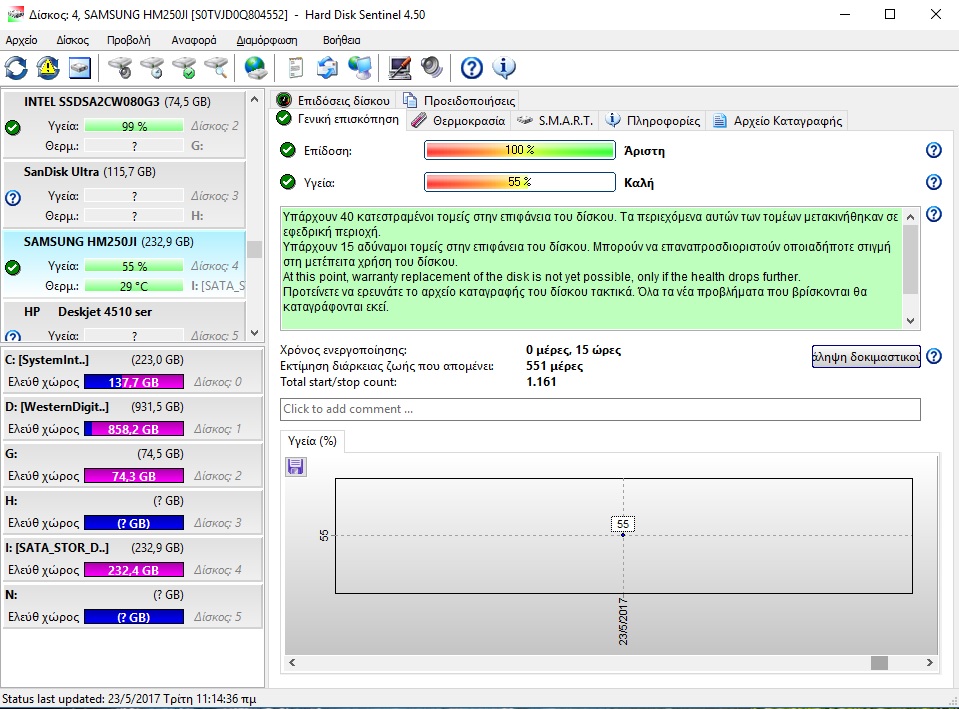Click the yellow warning triangle toolbar icon

pos(48,68)
